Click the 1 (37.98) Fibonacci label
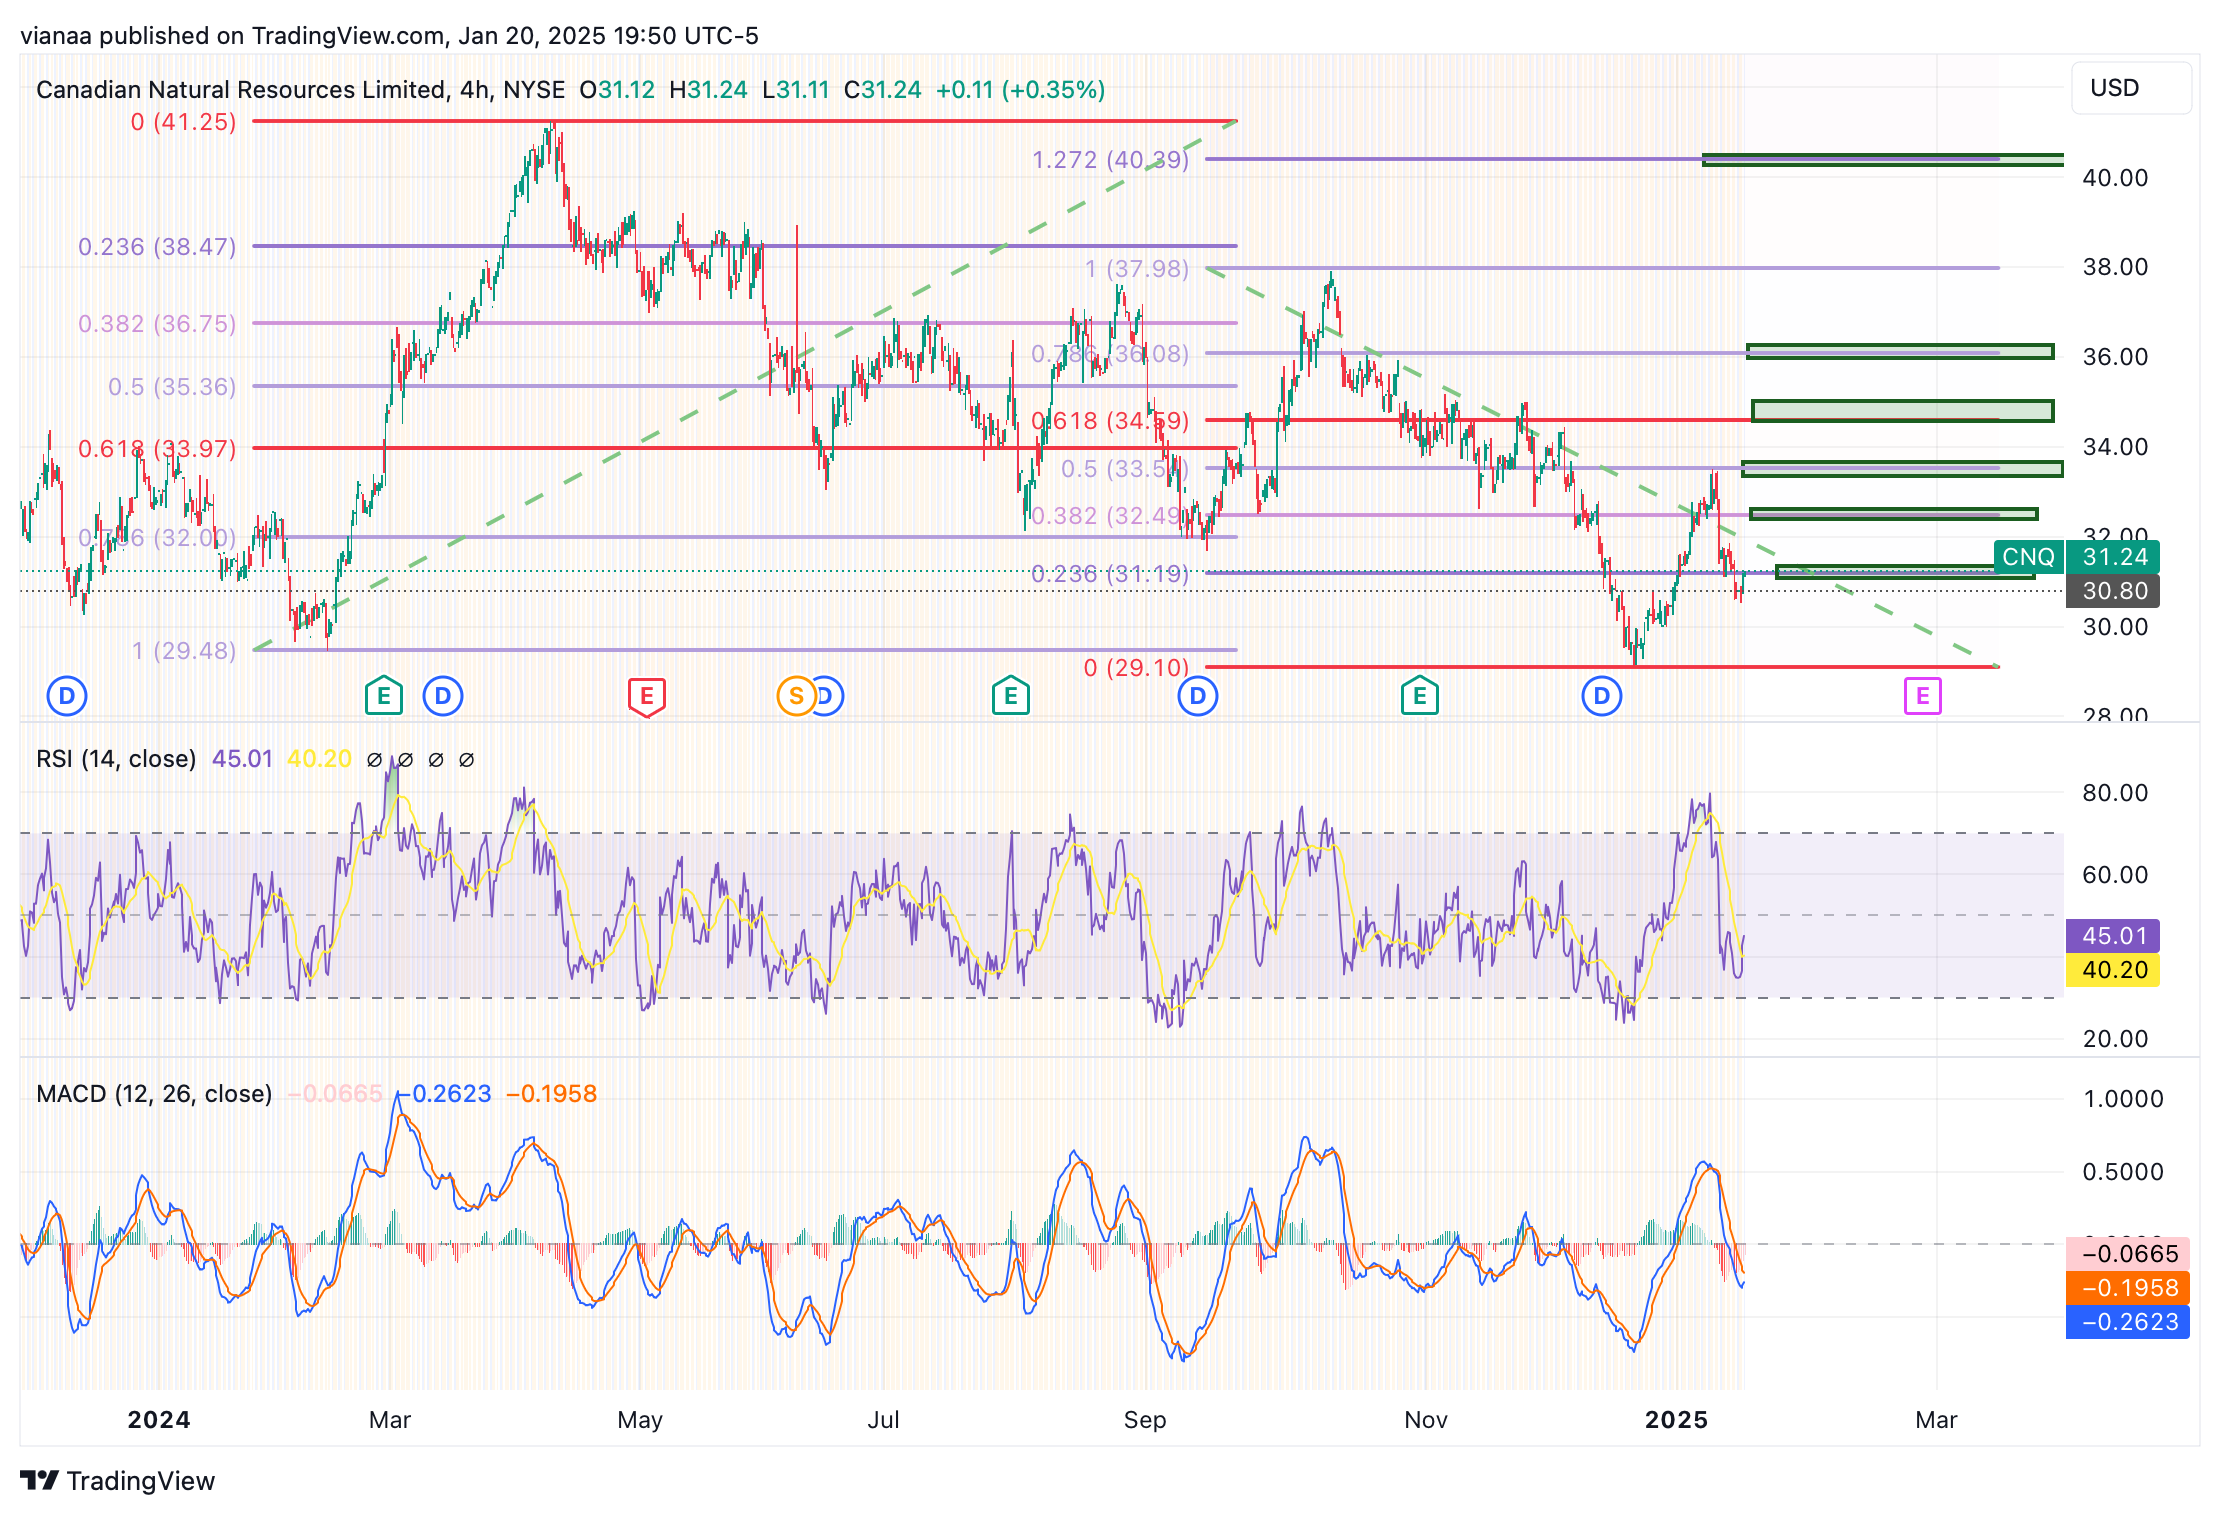 (x=1137, y=269)
